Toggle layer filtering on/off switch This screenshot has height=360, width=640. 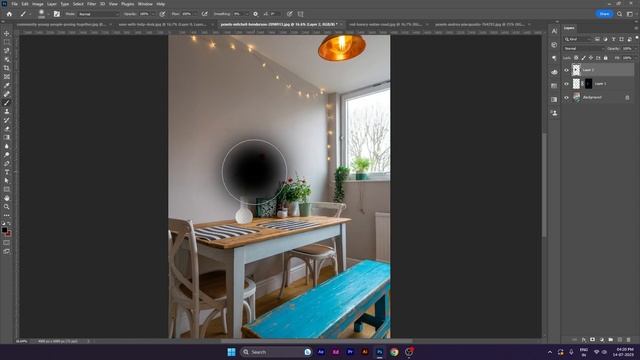[637, 38]
